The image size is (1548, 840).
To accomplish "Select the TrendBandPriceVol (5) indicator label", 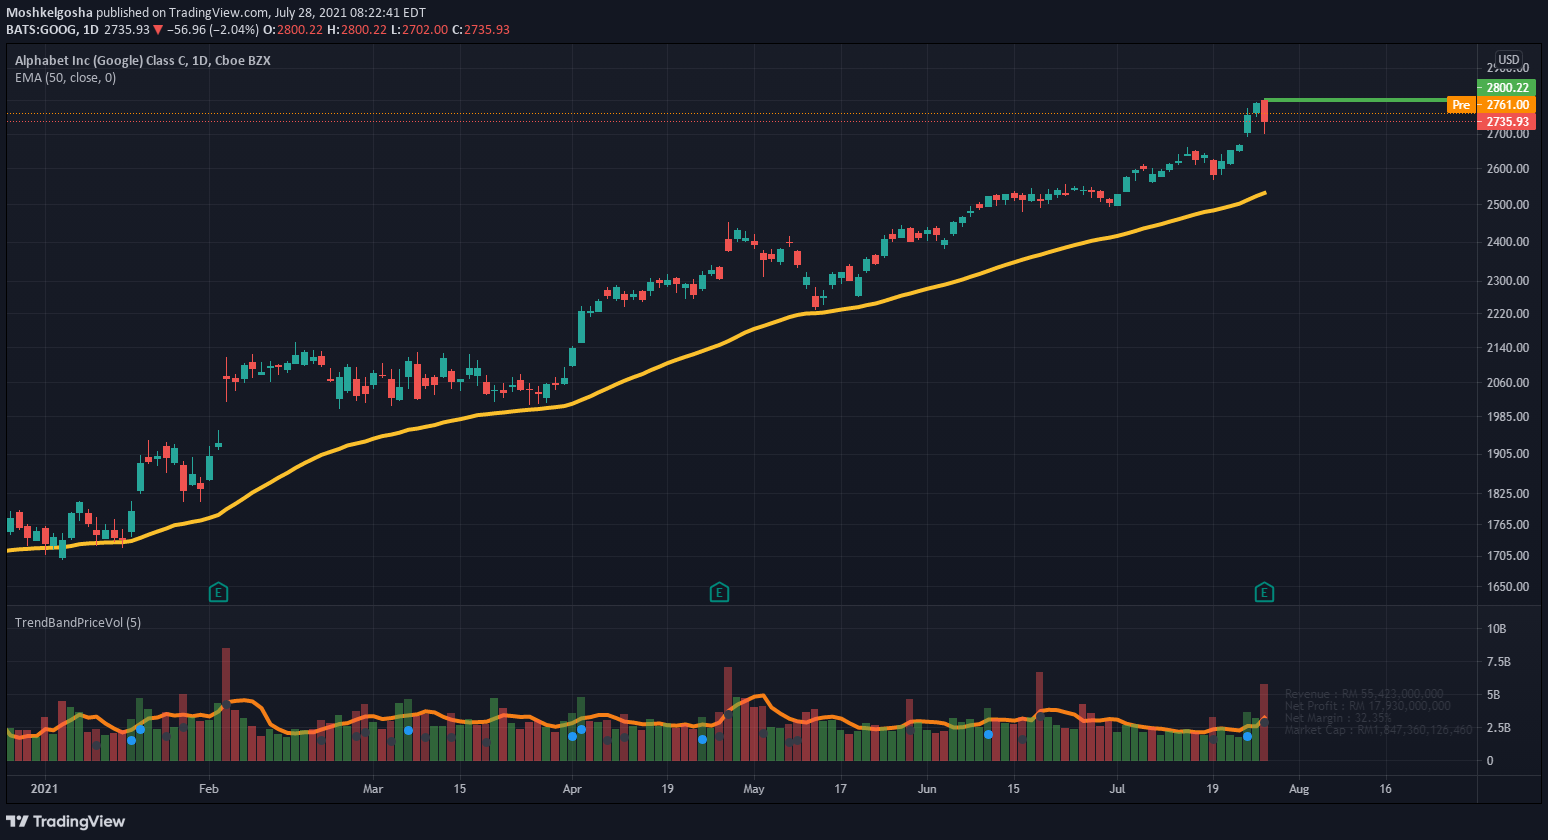I will click(78, 623).
